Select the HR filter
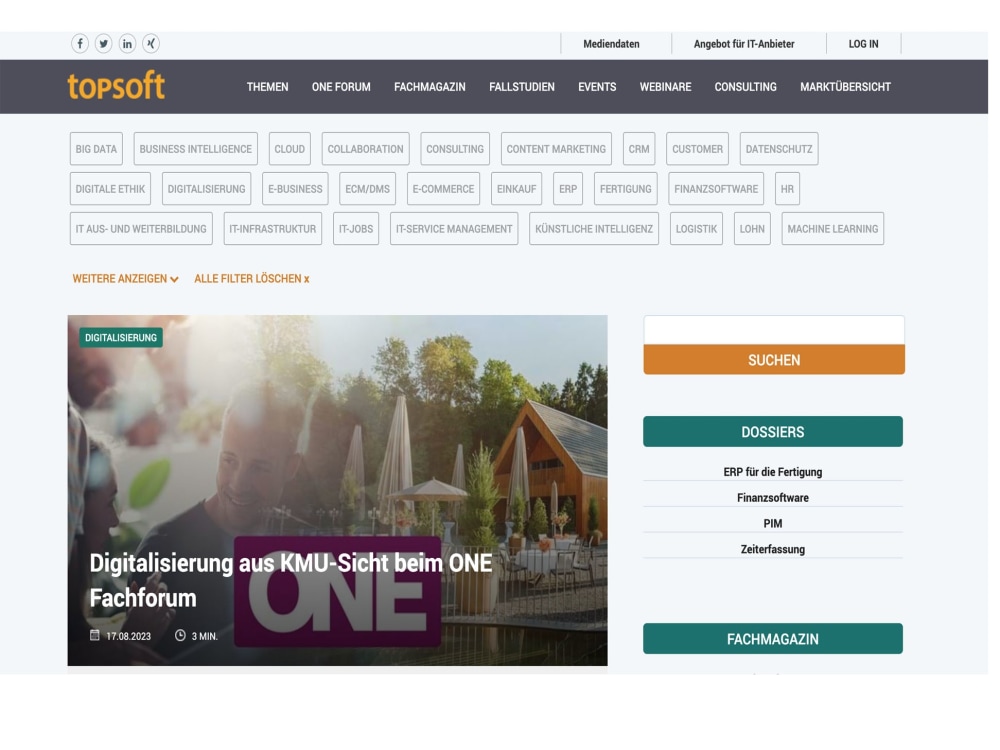 click(x=787, y=189)
